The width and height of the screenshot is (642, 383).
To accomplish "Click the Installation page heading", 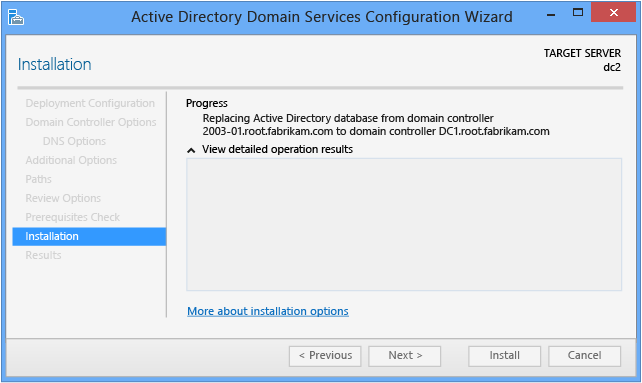I will (54, 65).
